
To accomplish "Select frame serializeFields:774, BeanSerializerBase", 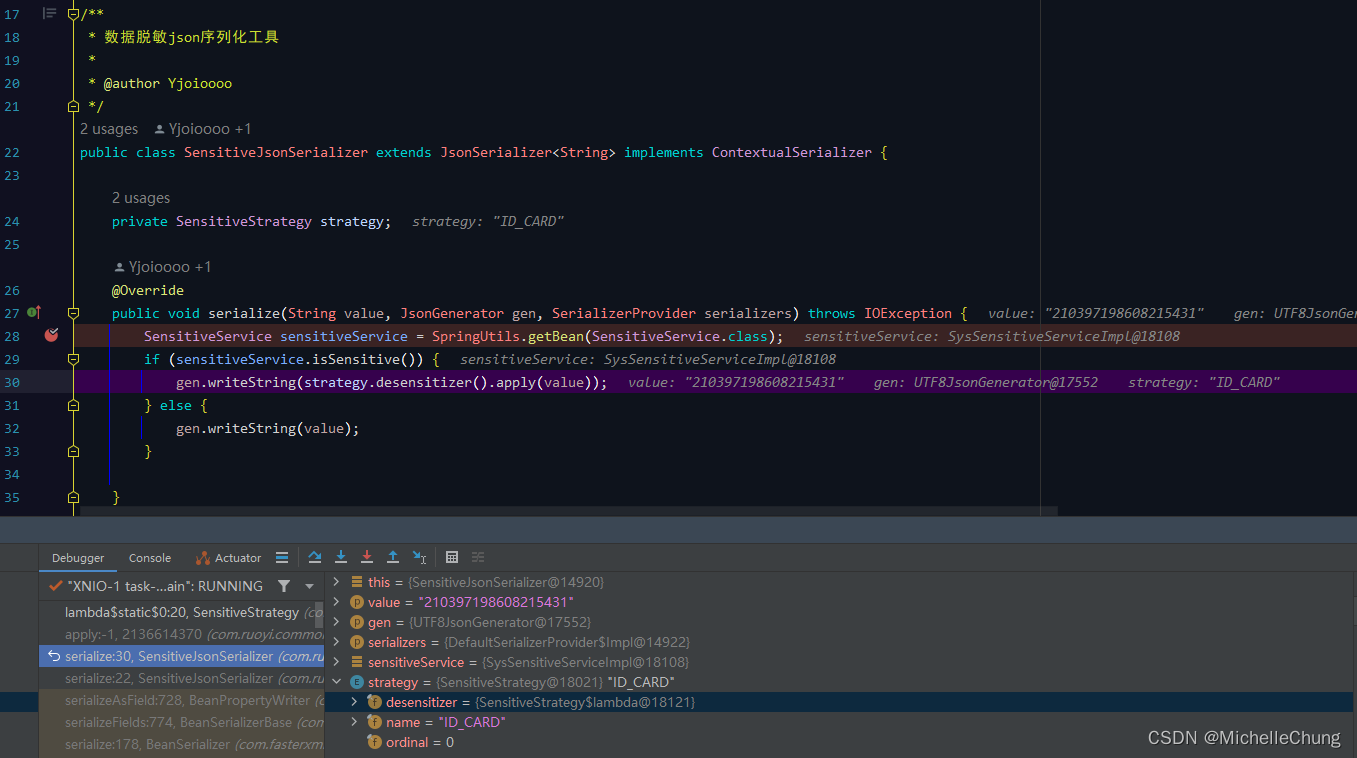I will (x=182, y=722).
